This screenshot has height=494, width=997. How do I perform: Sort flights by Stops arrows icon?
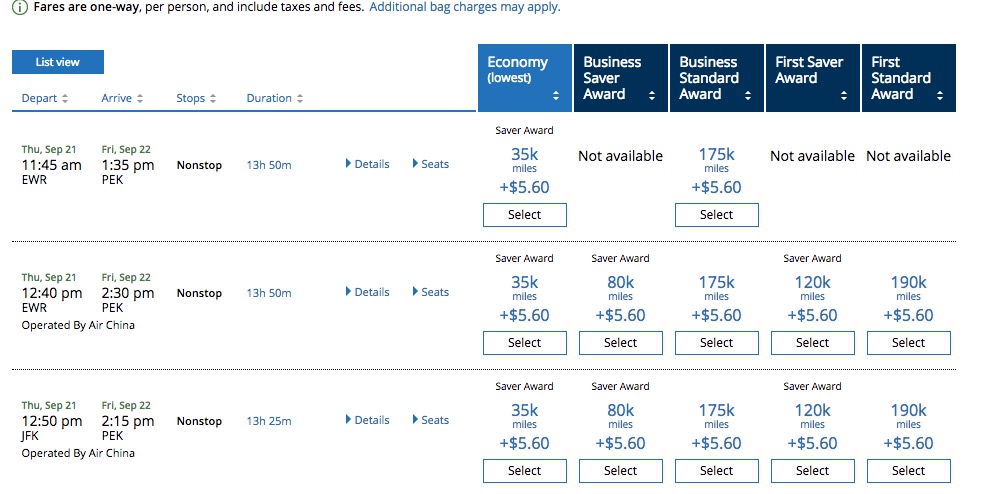point(213,99)
